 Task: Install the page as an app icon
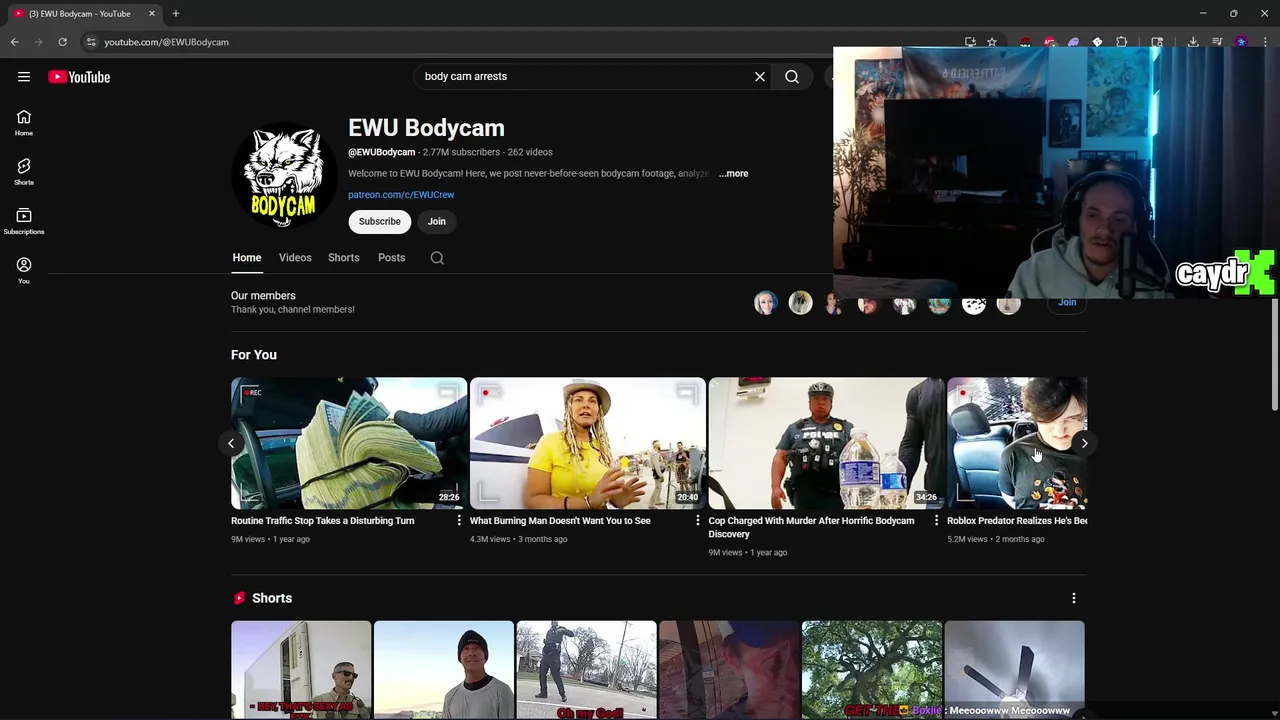click(970, 42)
